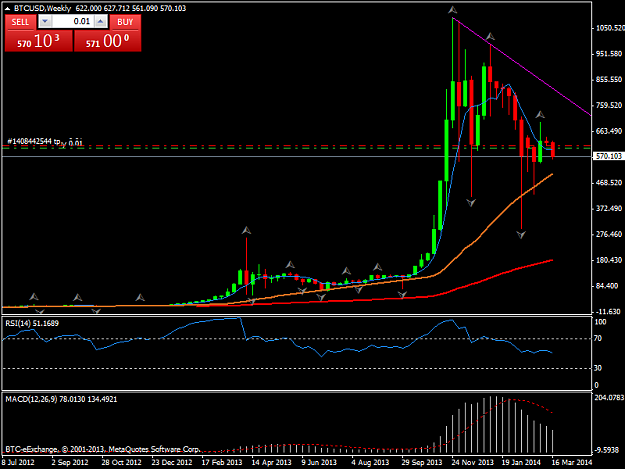Click the 663.490 price scale label

[609, 131]
